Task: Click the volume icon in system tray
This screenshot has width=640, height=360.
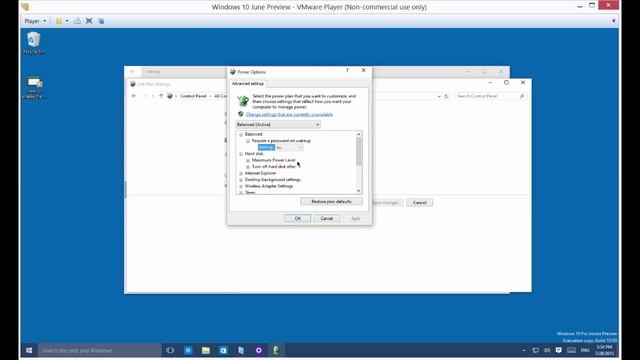Action: click(547, 350)
